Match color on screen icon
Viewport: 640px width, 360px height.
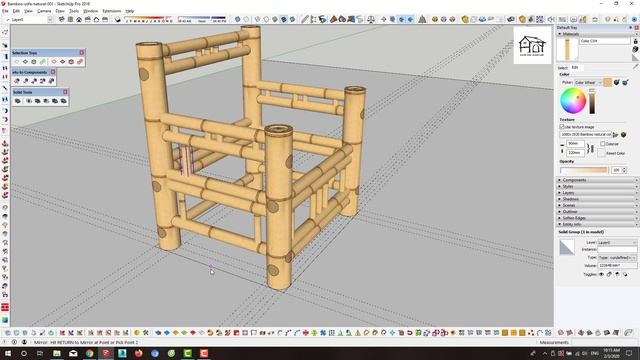(x=625, y=82)
